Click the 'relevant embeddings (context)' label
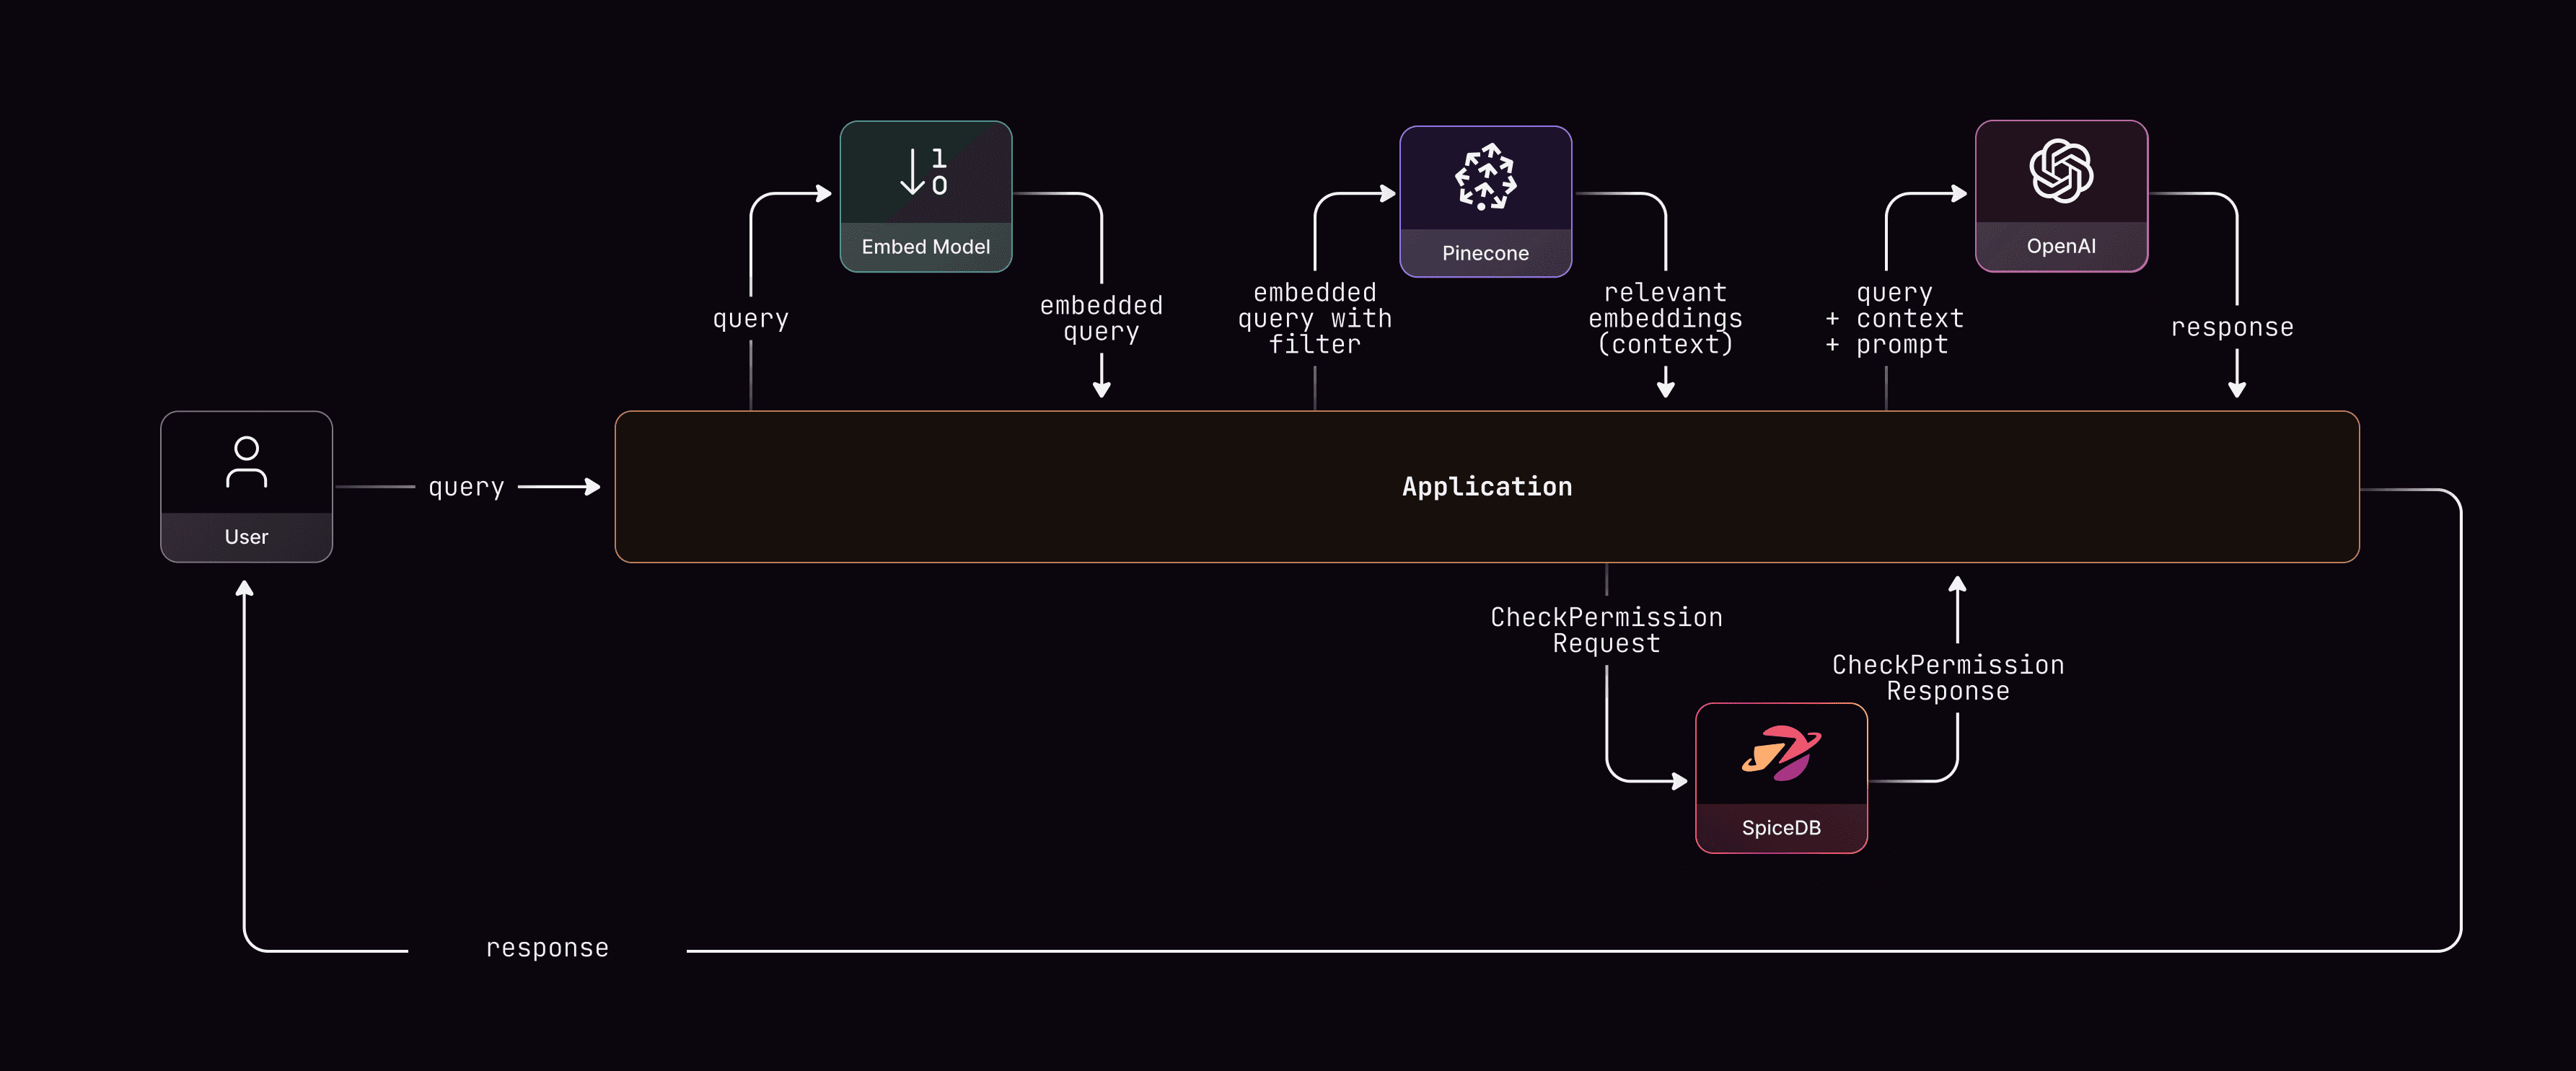The width and height of the screenshot is (2576, 1071). (x=1665, y=318)
